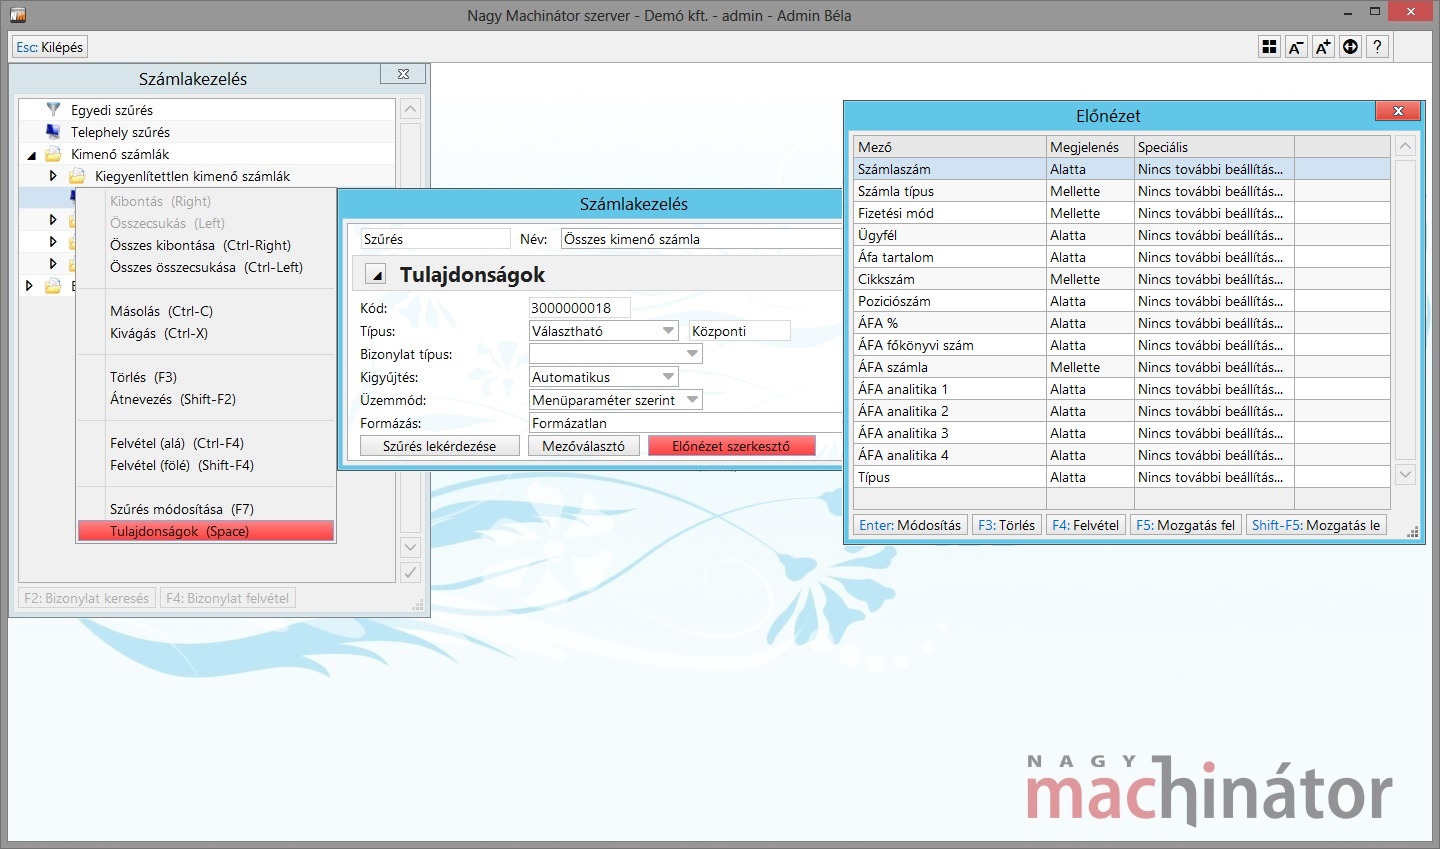Screen dimensions: 1440x849
Task: Select the Pozíciószám row
Action: [1122, 301]
